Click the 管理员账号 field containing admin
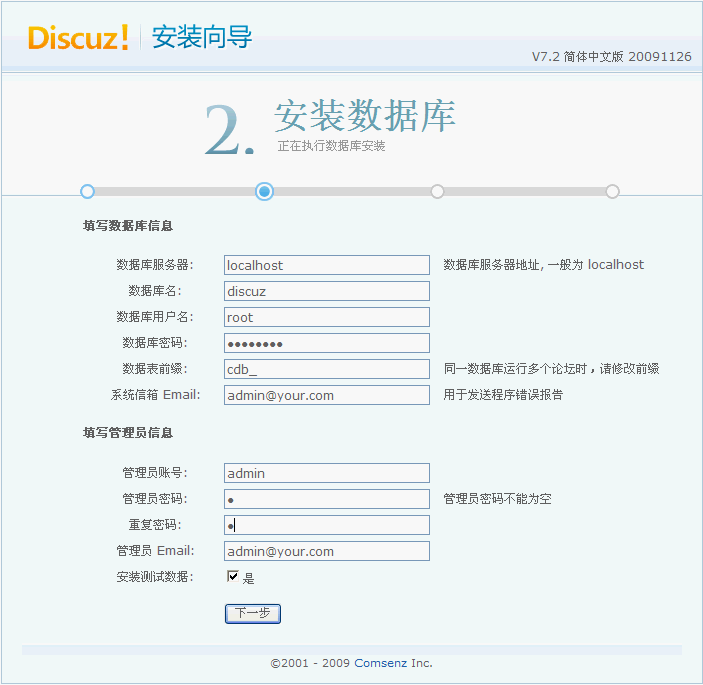 [x=326, y=473]
